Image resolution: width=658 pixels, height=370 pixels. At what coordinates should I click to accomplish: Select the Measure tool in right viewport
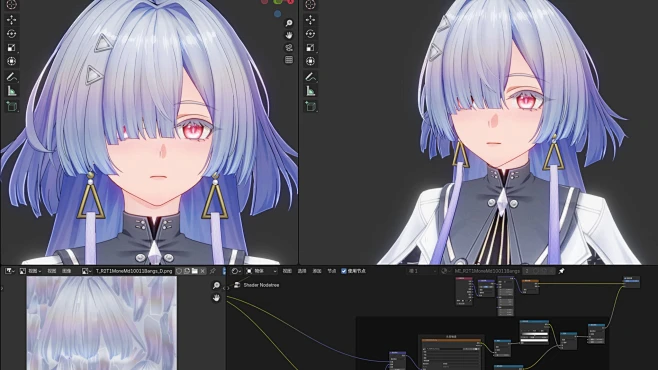(310, 91)
